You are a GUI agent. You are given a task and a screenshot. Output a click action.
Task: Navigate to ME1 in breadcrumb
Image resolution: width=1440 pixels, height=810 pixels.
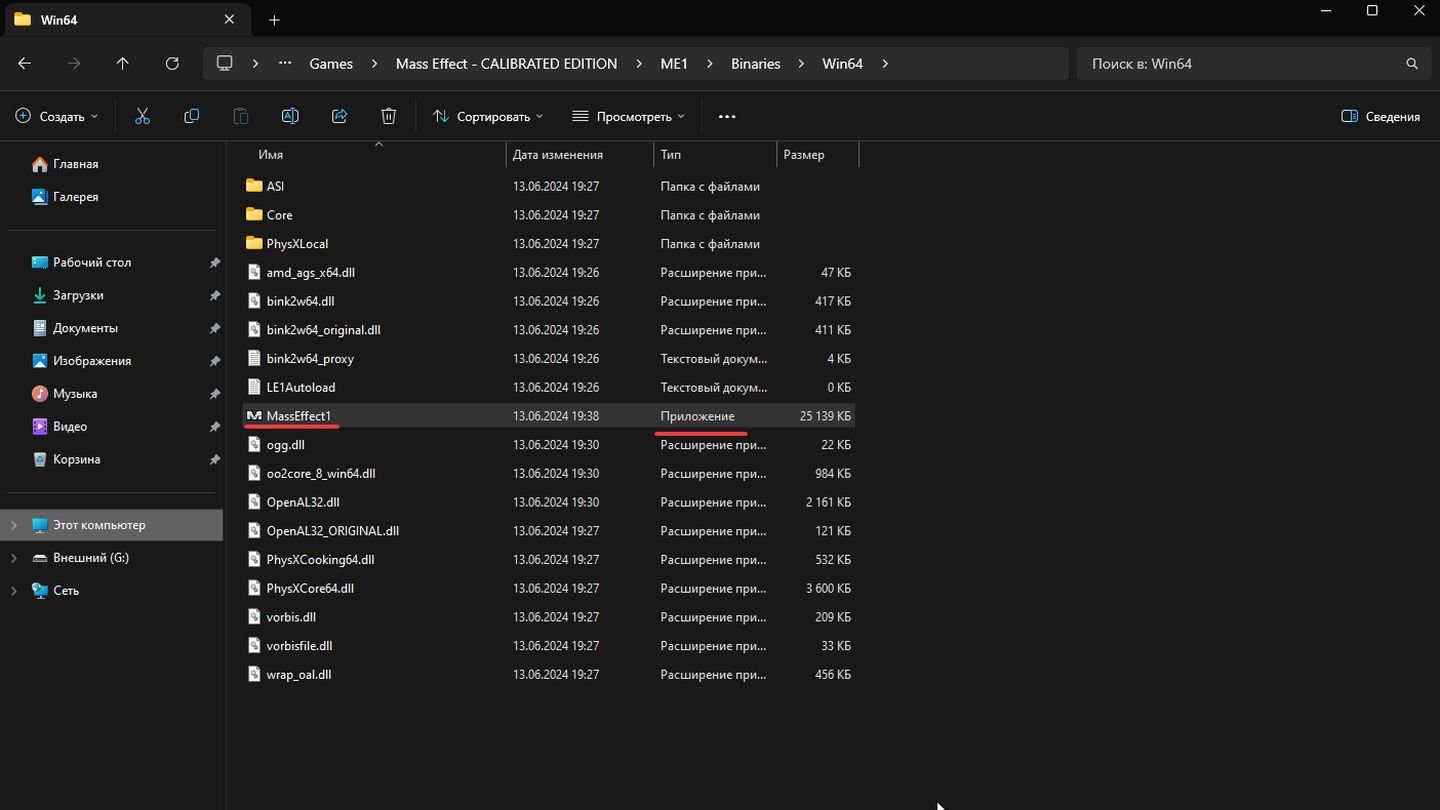click(674, 63)
